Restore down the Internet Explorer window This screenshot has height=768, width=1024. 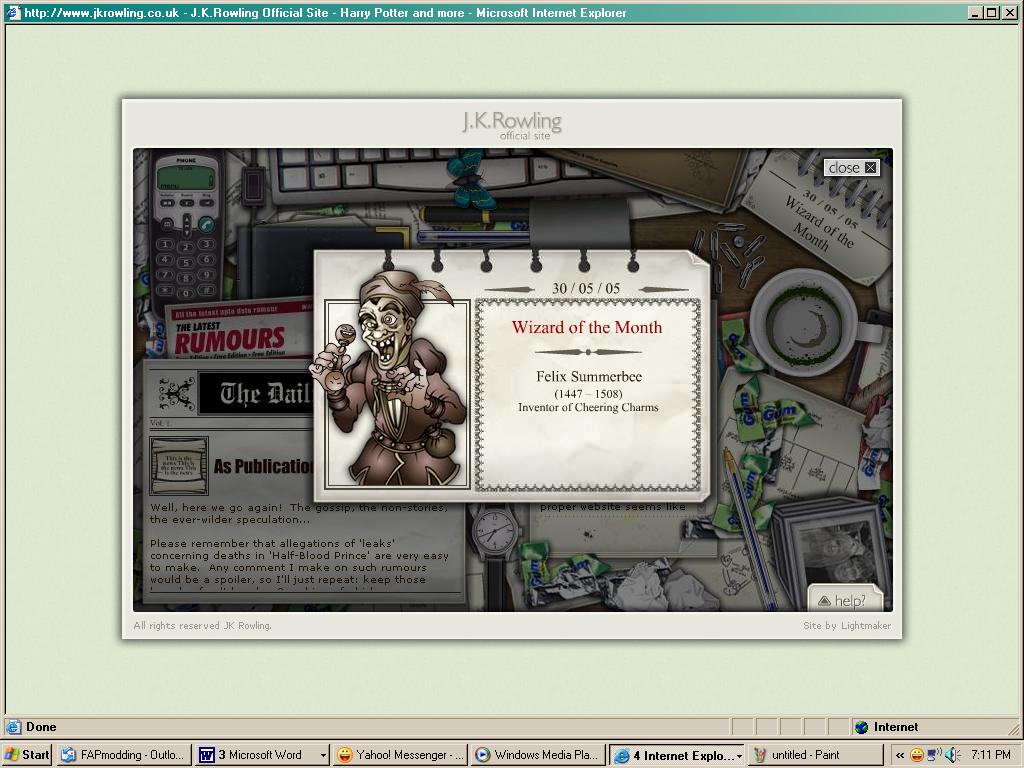click(x=991, y=12)
